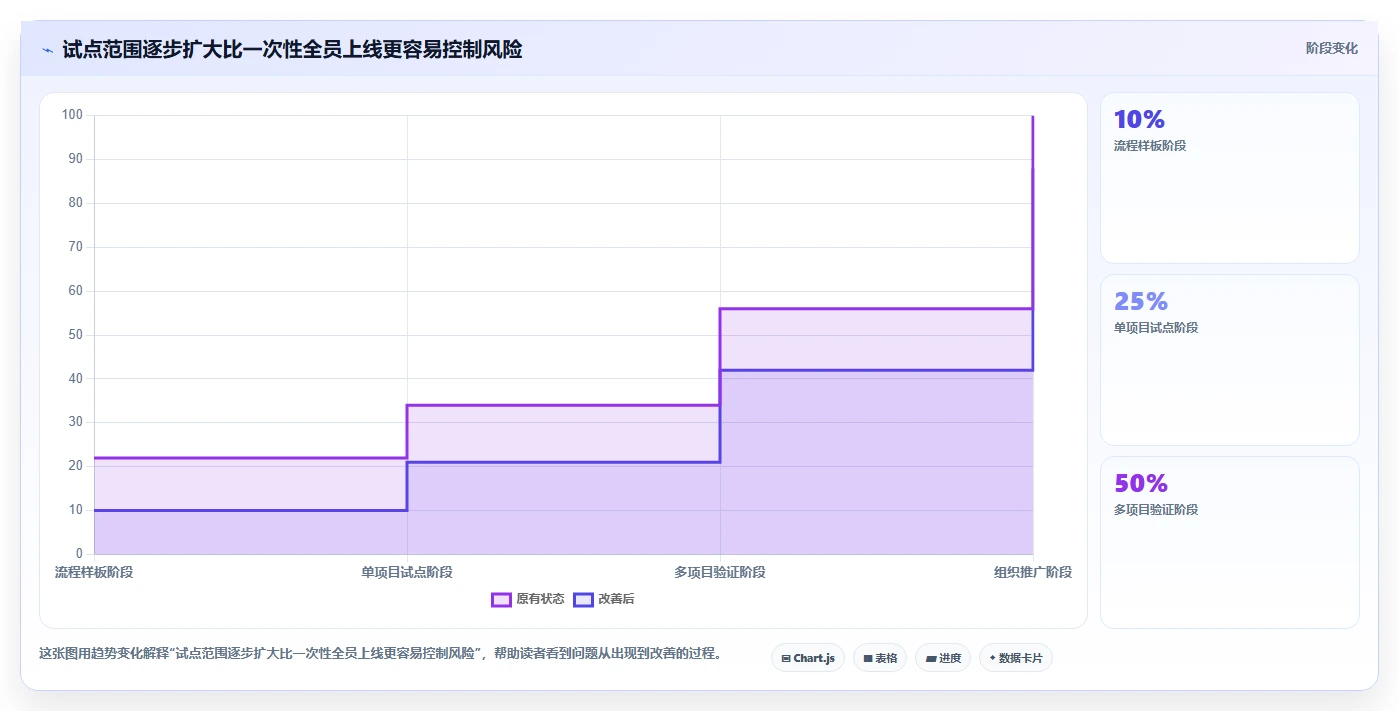
Task: Select the Chart.js tag chip
Action: [808, 658]
